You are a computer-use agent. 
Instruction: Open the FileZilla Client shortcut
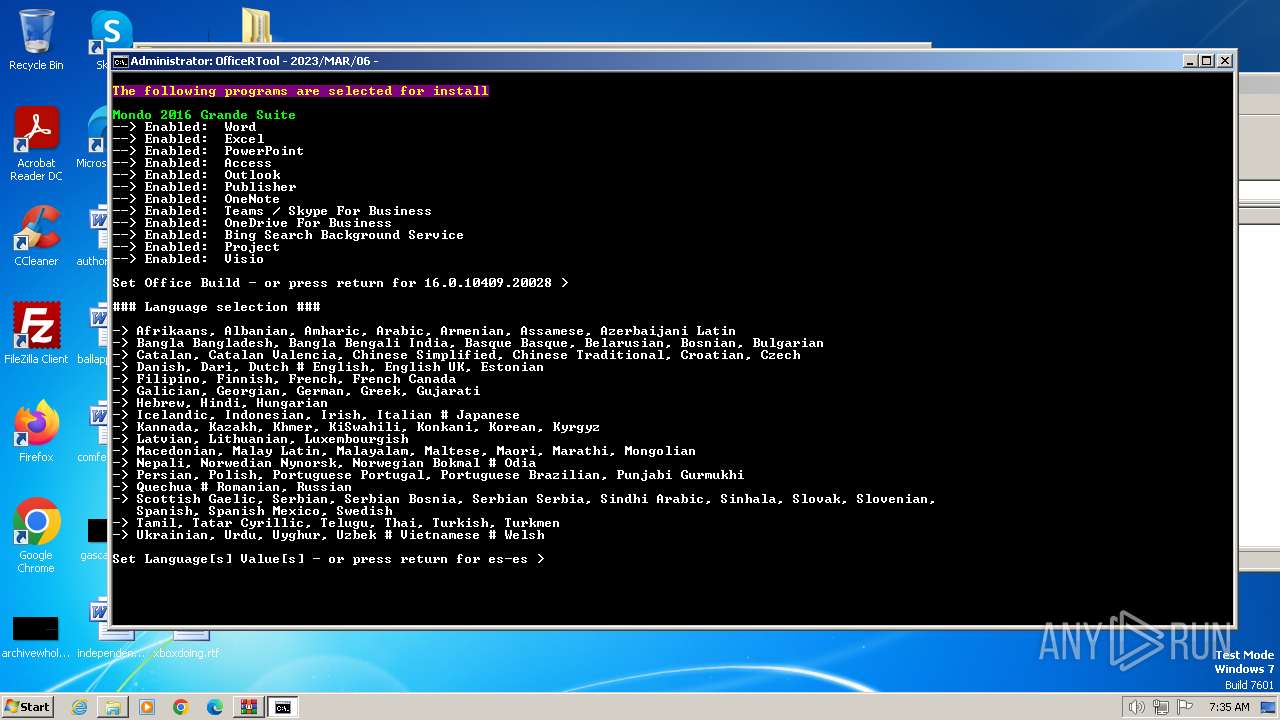click(36, 333)
